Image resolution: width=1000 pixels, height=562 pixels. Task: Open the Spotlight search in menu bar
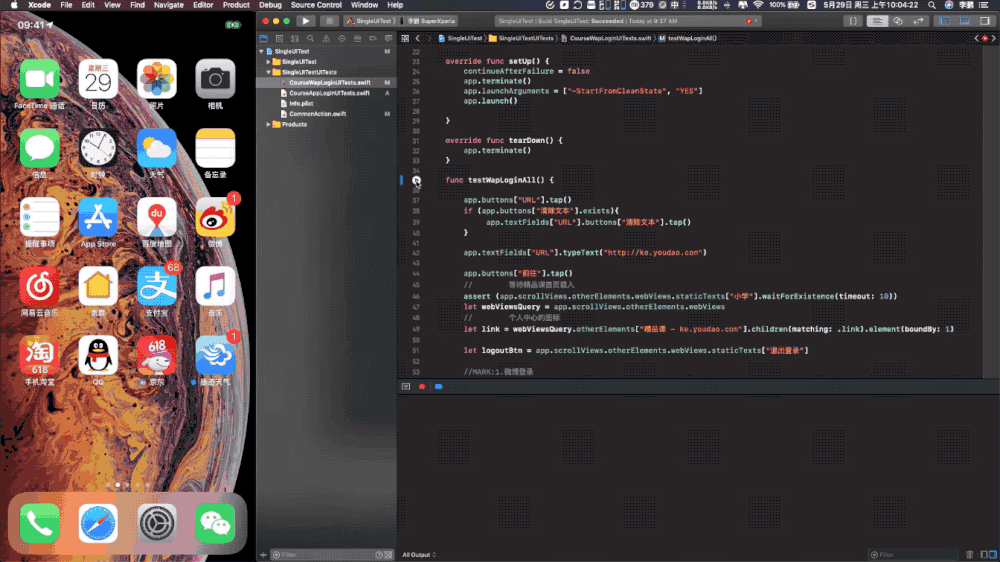932,5
